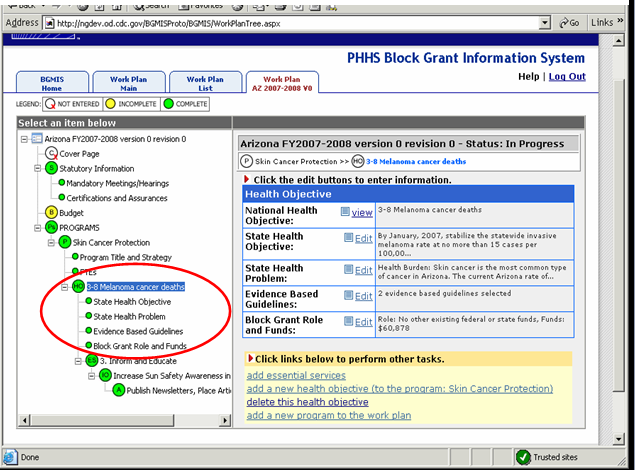The image size is (635, 470).
Task: Click the document icon beside National Health Objective view
Action: click(345, 212)
